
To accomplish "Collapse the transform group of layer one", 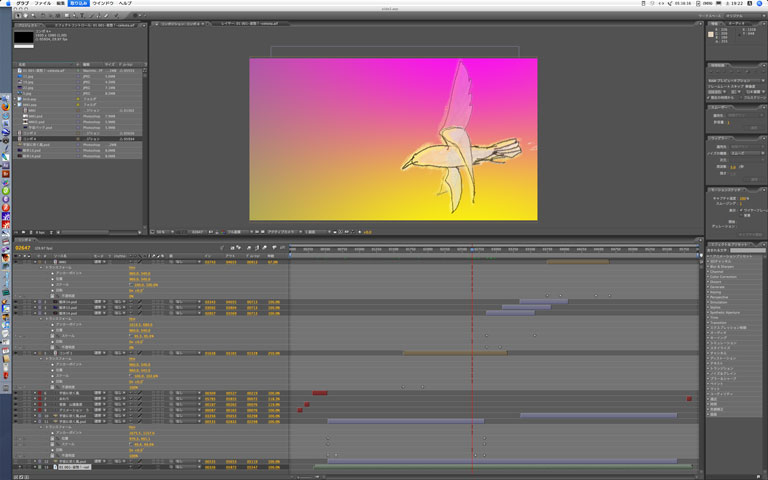I will (x=42, y=267).
